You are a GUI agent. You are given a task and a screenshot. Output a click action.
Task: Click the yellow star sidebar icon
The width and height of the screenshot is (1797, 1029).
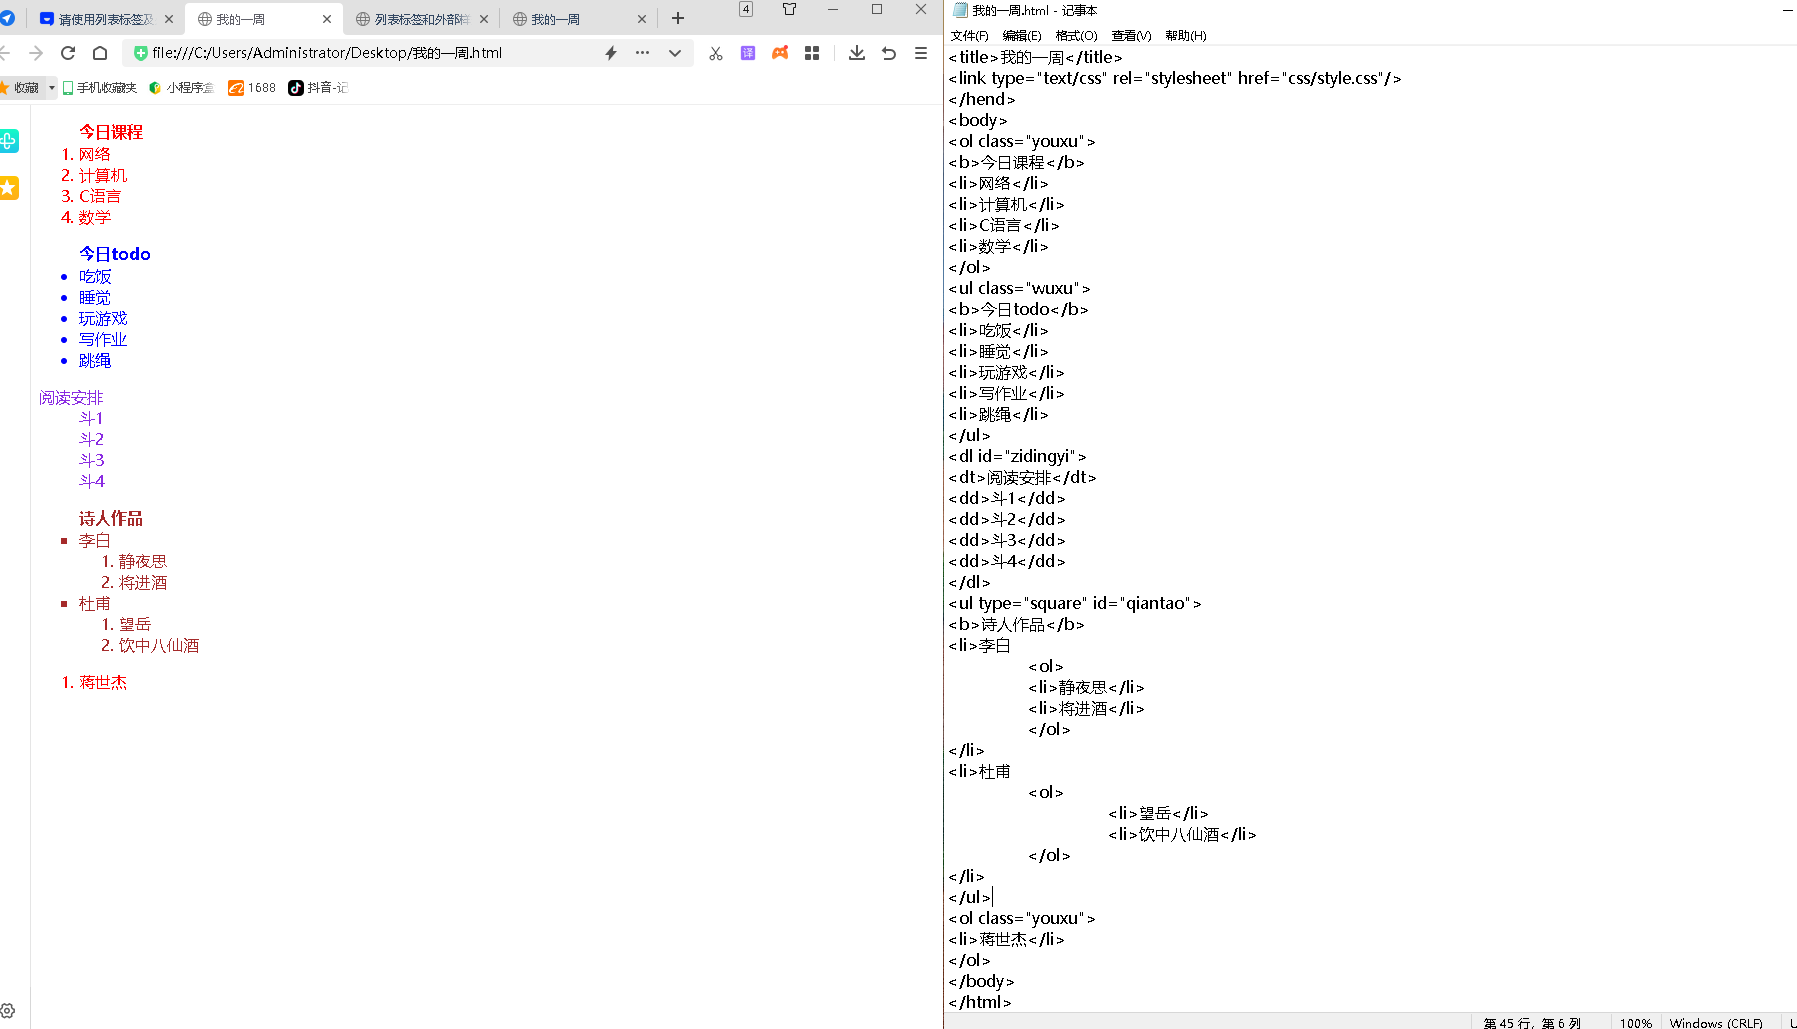coord(9,187)
